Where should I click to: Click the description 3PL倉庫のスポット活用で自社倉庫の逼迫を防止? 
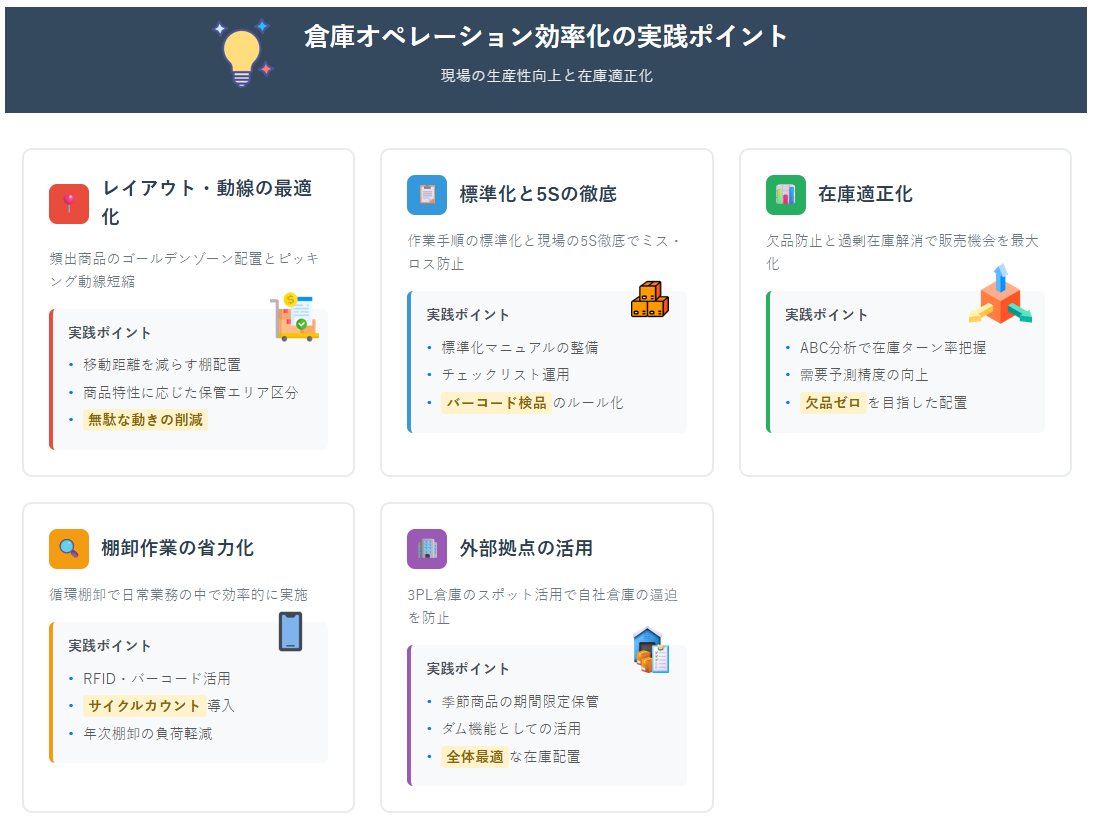(543, 606)
